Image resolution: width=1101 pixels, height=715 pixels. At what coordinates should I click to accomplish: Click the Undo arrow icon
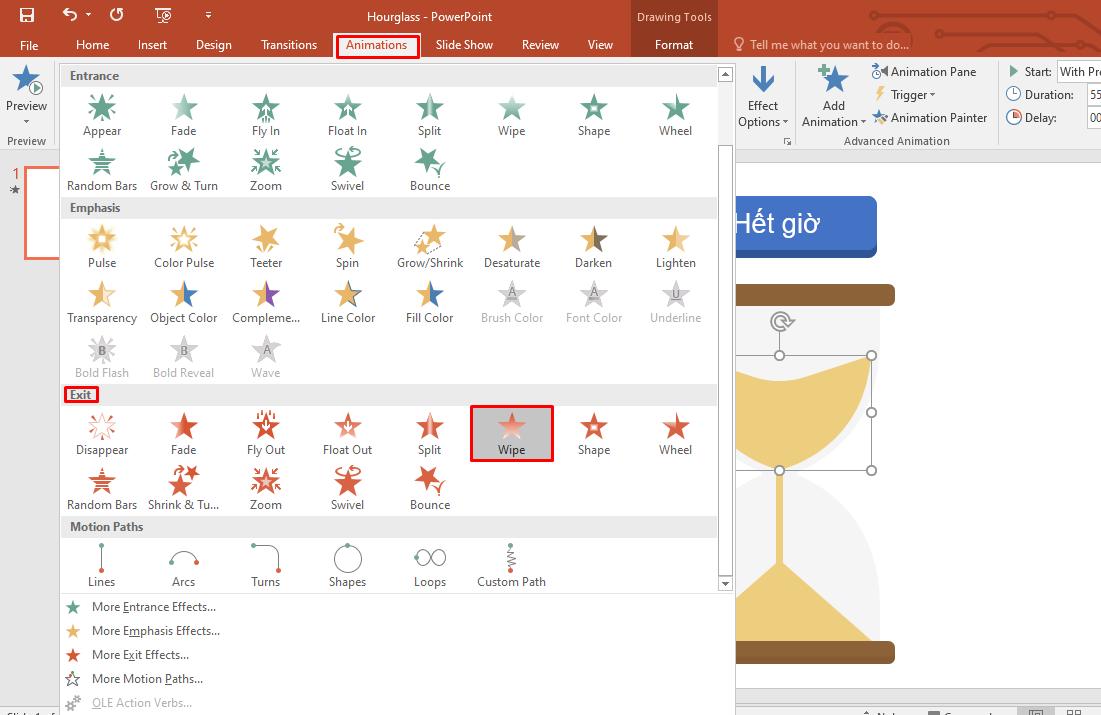point(70,14)
